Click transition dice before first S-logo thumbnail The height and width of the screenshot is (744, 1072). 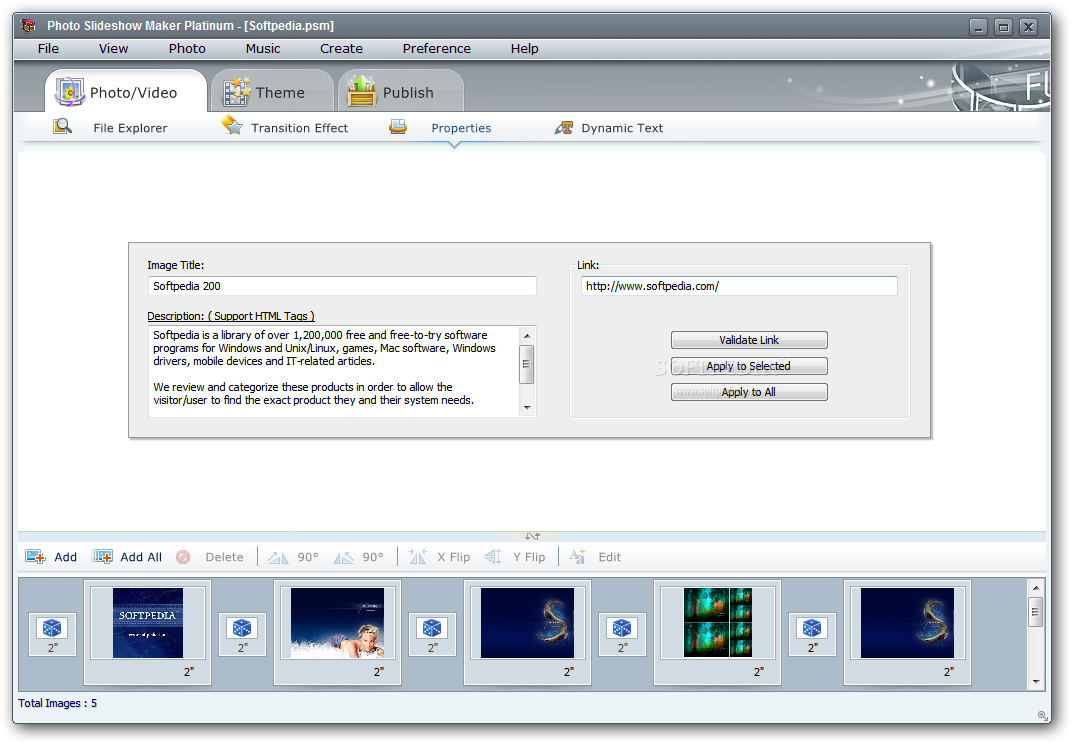432,628
